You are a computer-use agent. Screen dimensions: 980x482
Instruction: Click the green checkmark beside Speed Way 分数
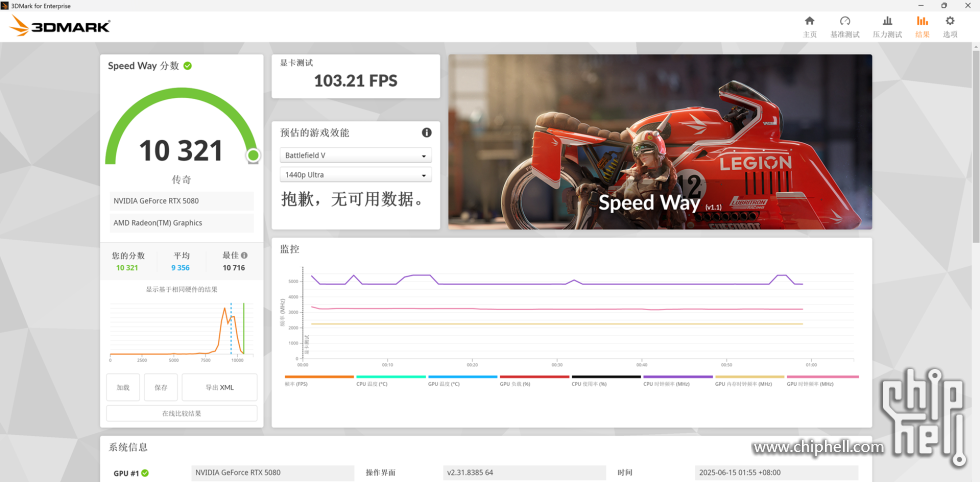pos(188,66)
